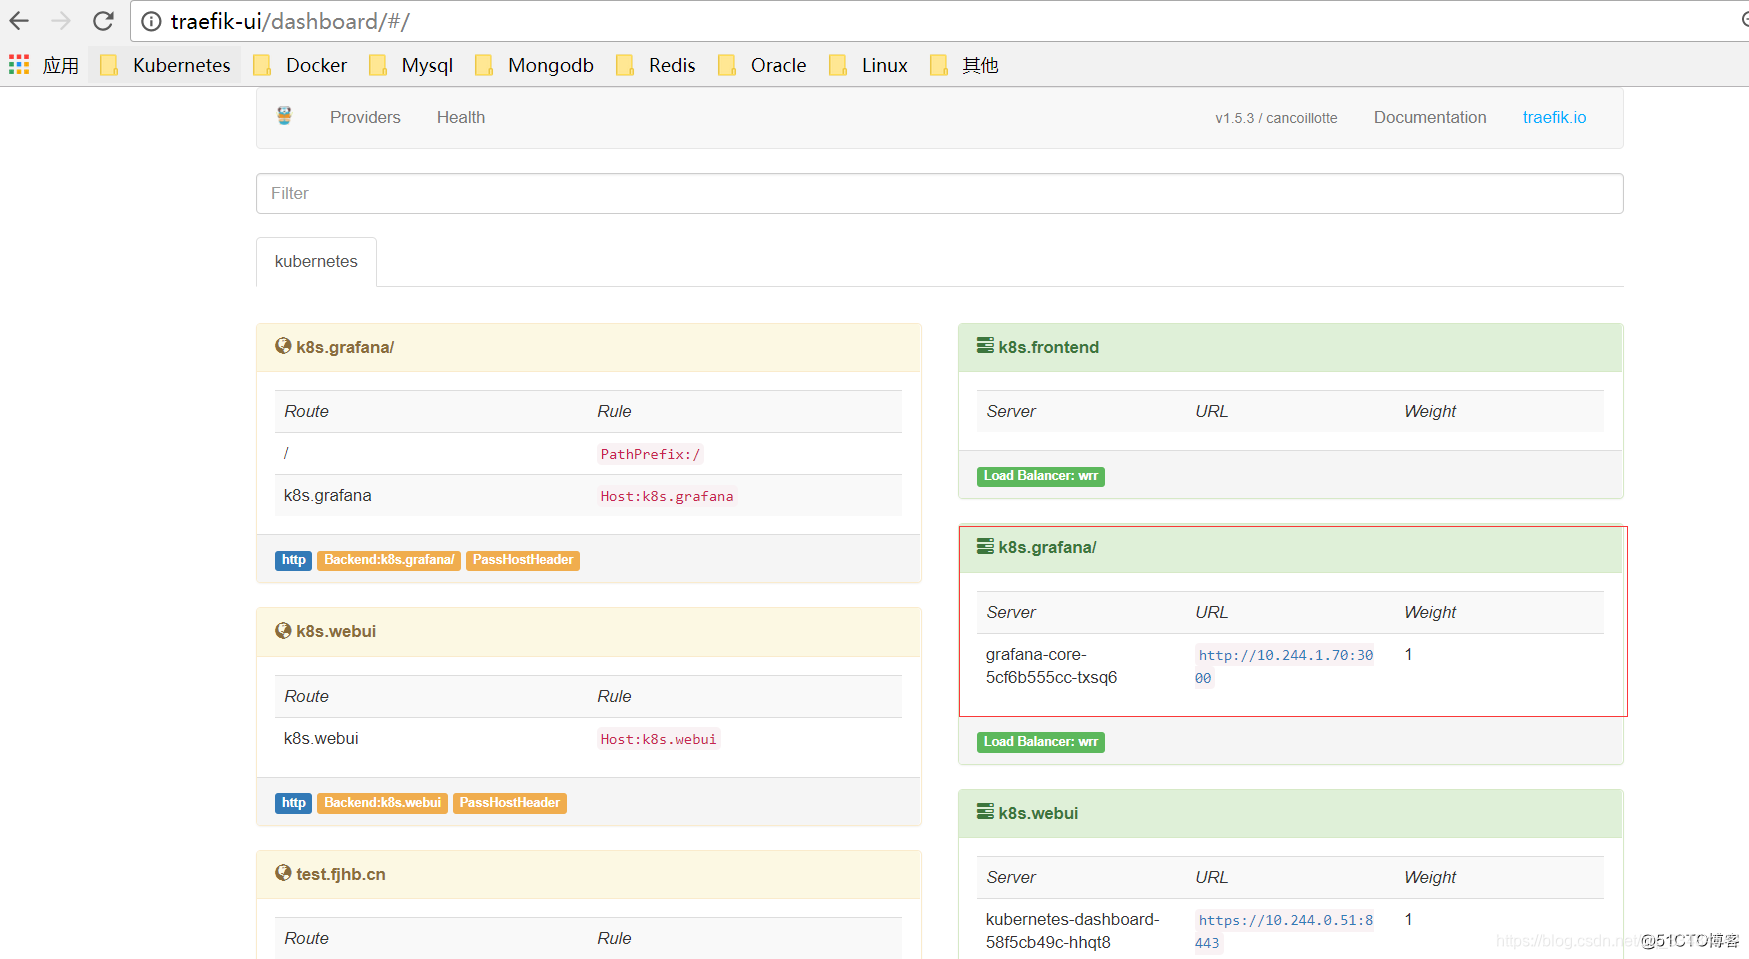Click the browser address bar

point(940,21)
